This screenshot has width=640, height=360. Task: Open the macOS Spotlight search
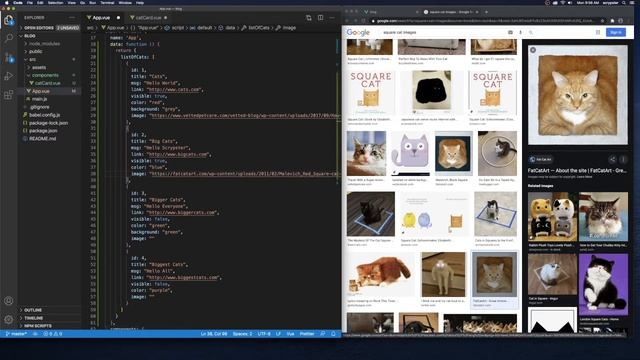(x=624, y=2)
